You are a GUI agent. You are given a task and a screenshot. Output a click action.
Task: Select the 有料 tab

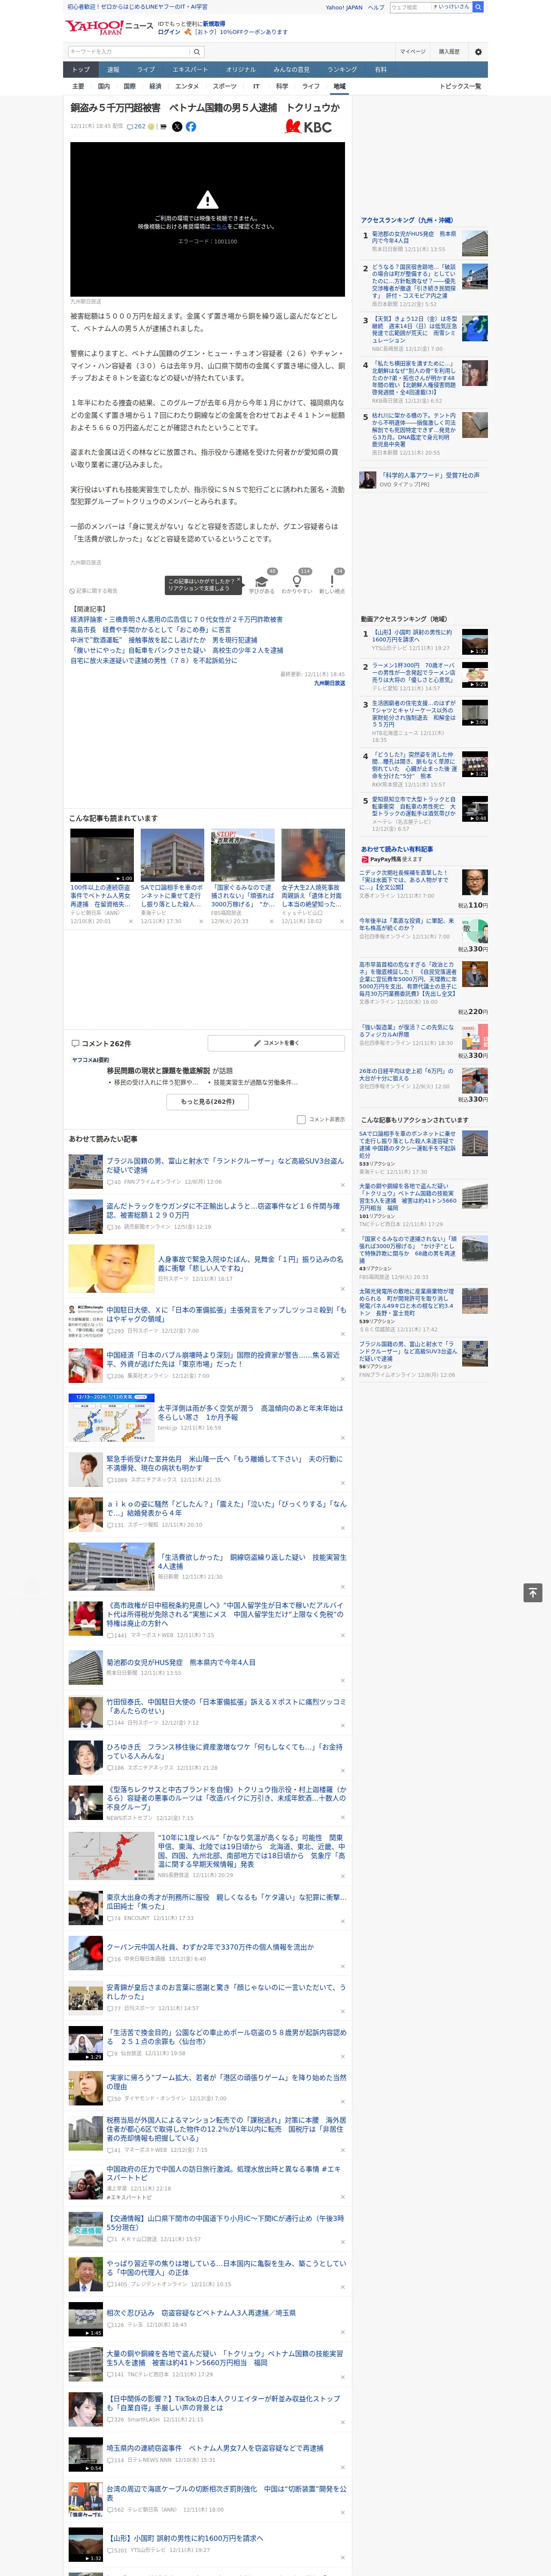pos(380,70)
